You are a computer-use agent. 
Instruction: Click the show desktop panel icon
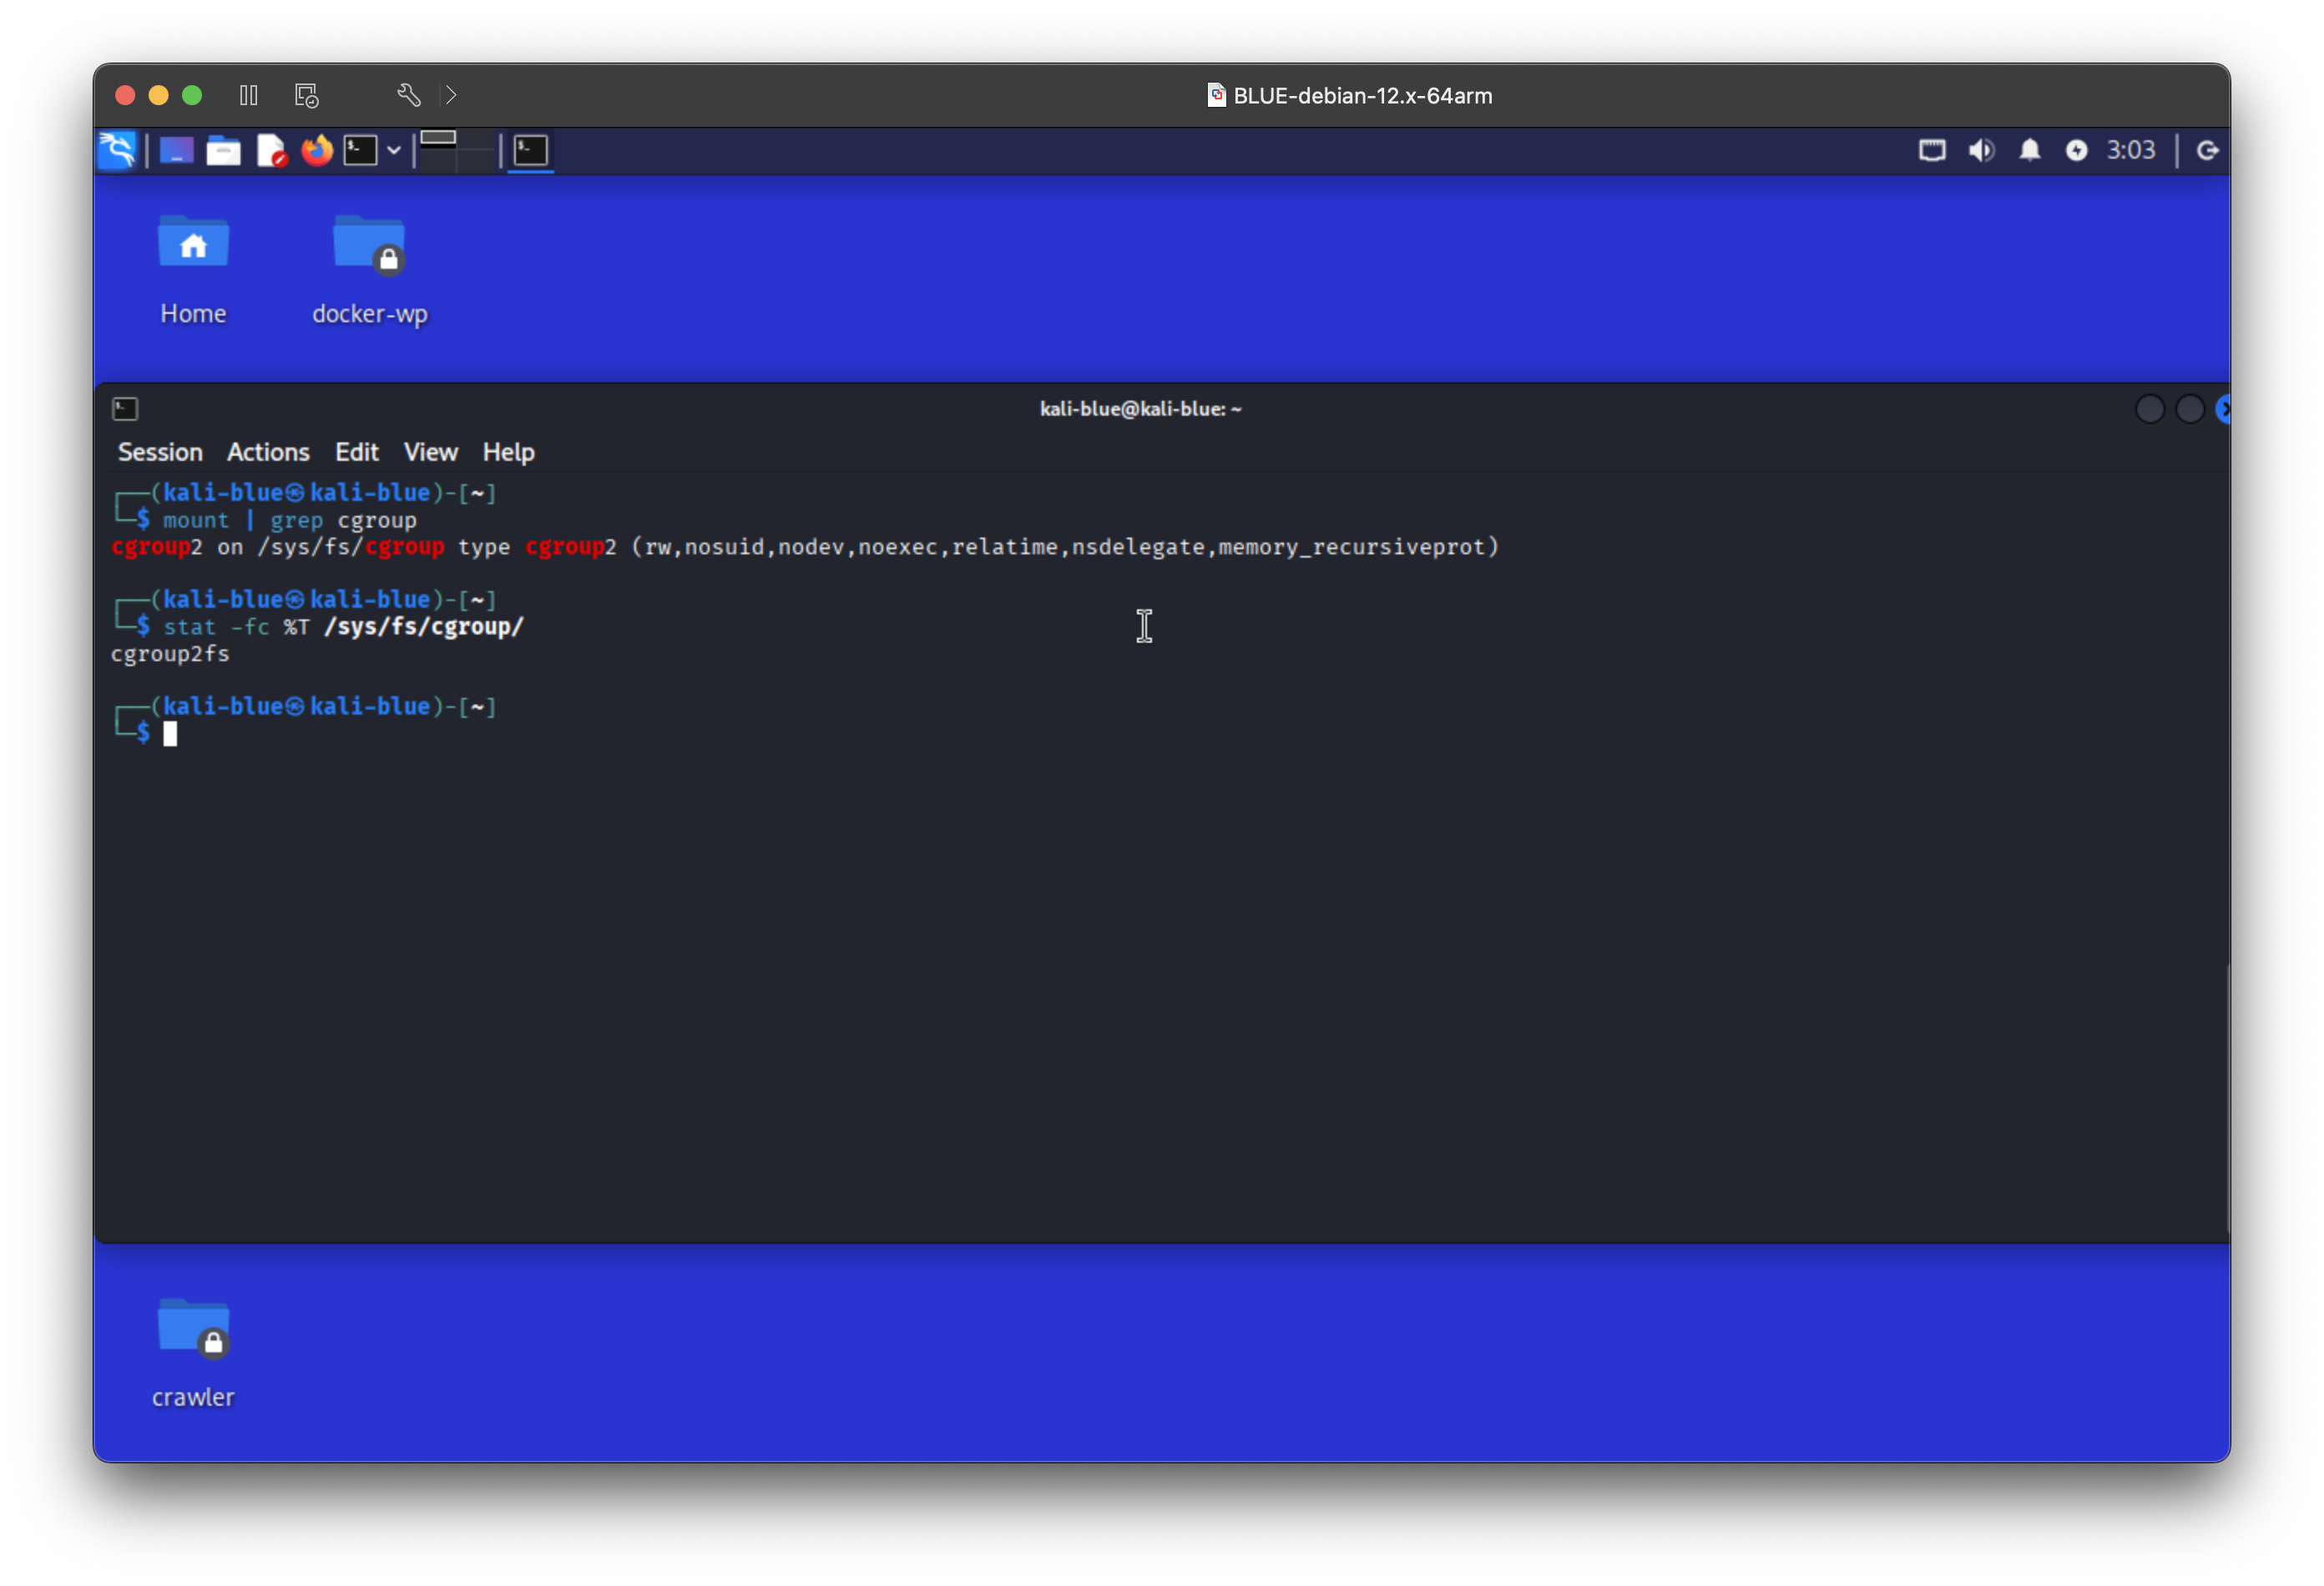pyautogui.click(x=176, y=151)
